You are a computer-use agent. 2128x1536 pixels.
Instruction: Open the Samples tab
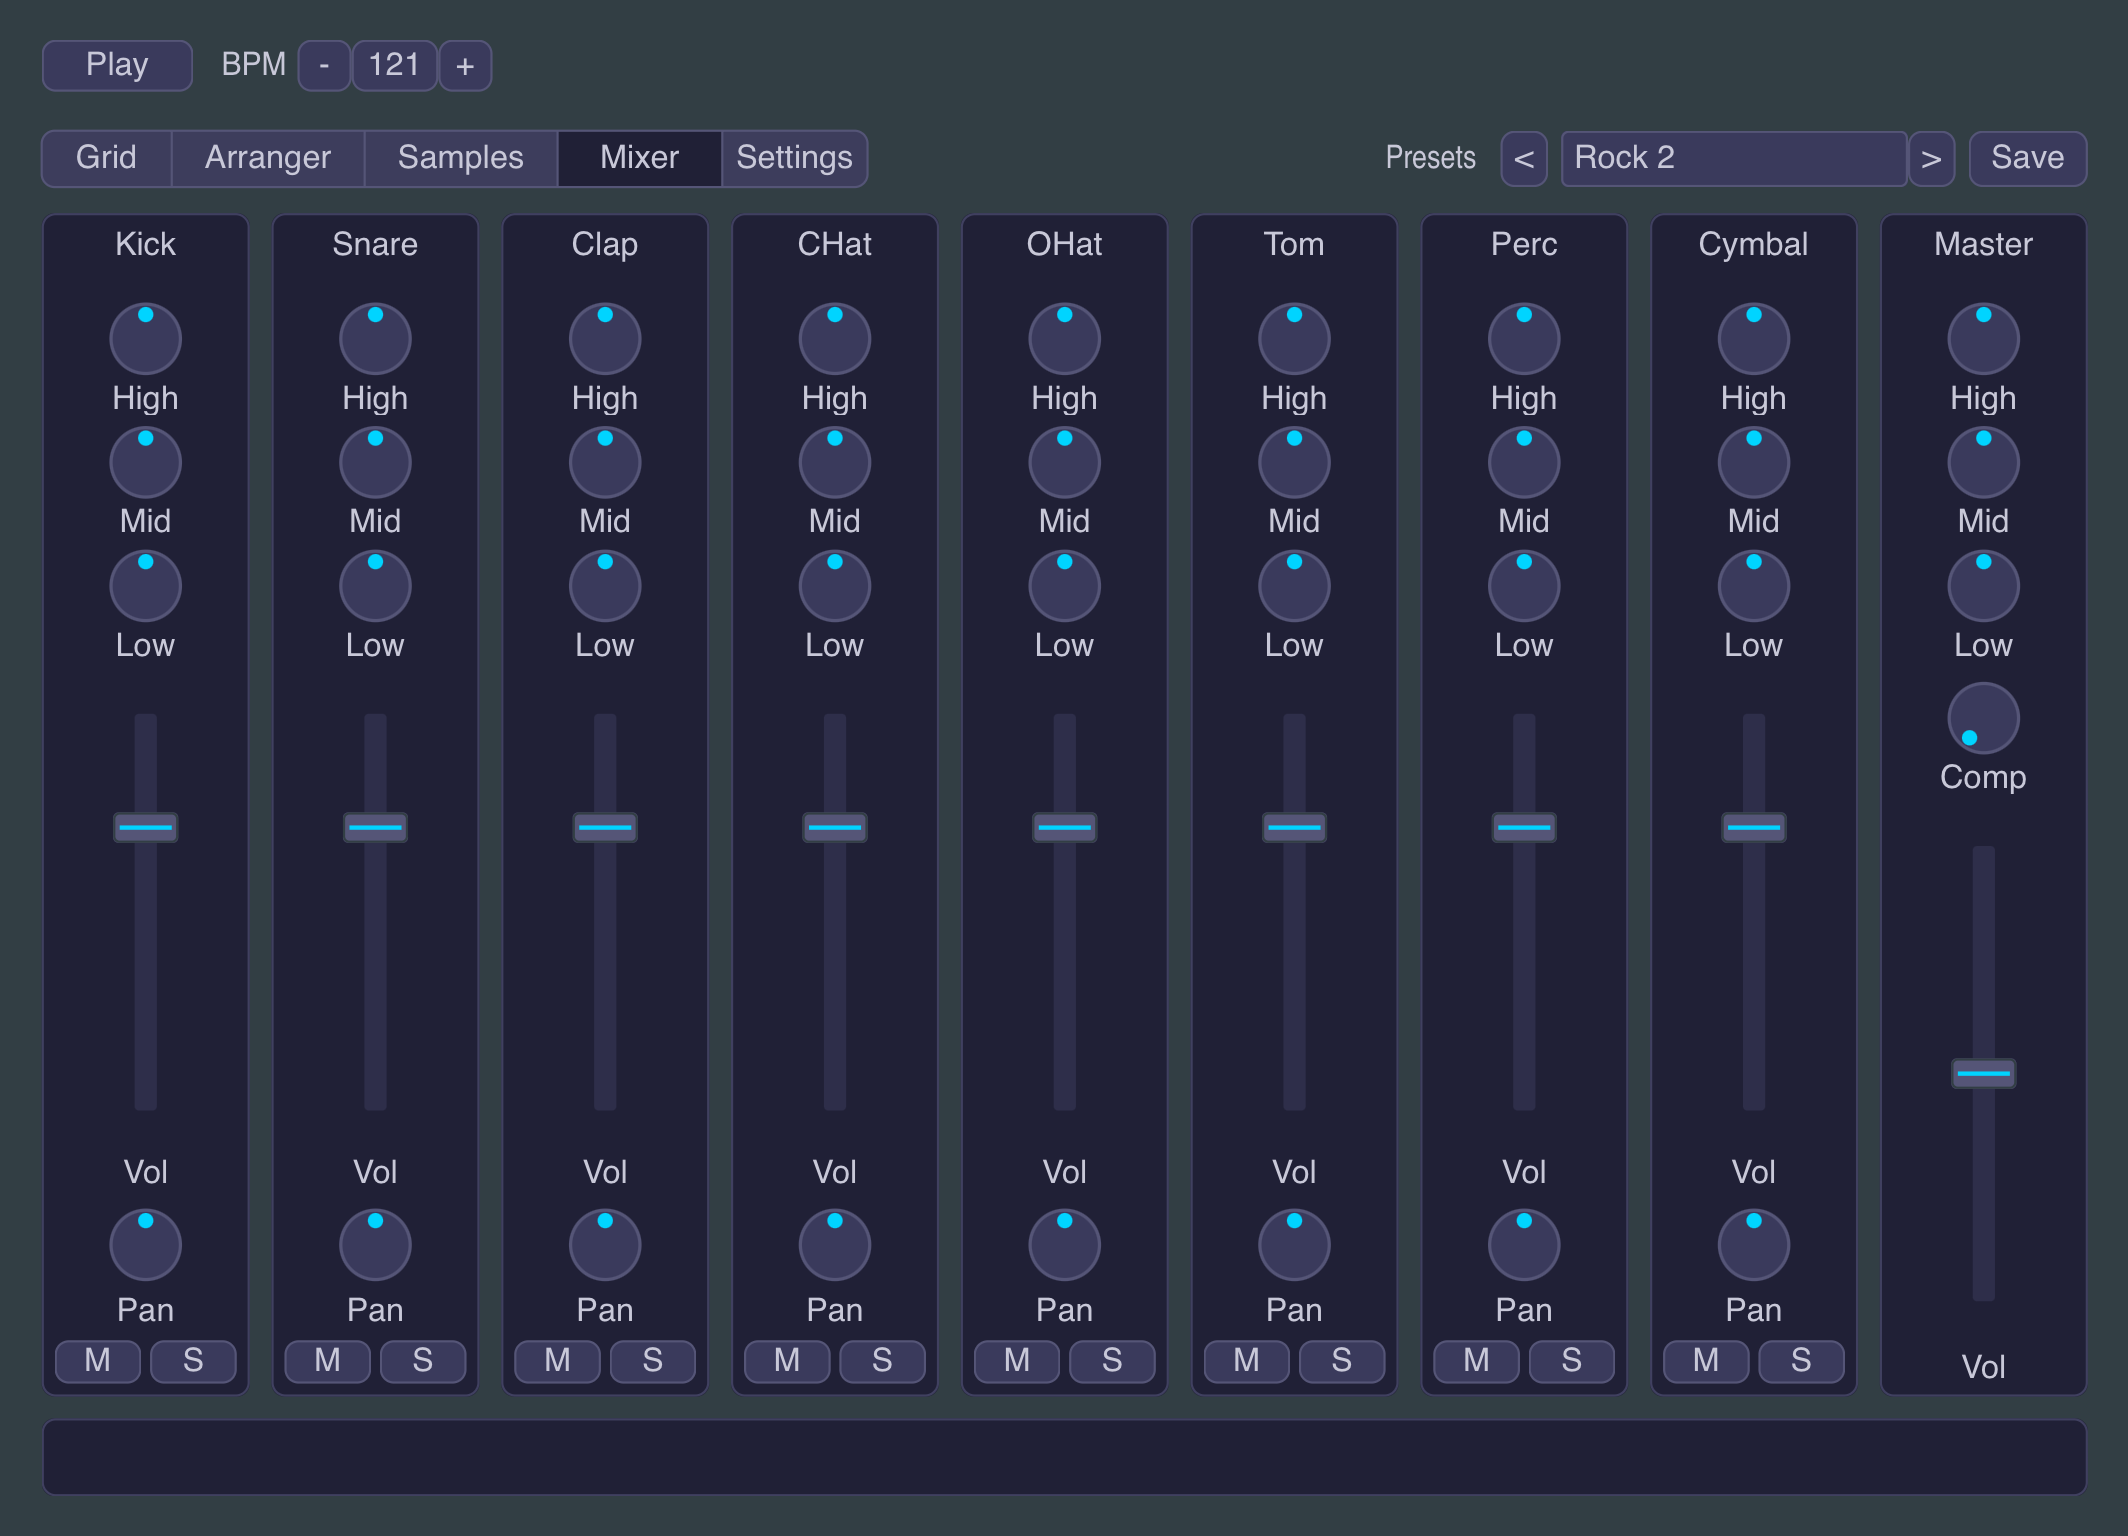(x=461, y=158)
